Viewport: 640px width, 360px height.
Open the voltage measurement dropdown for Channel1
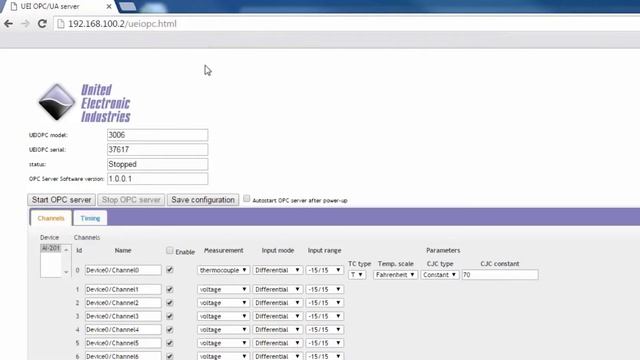coord(223,289)
